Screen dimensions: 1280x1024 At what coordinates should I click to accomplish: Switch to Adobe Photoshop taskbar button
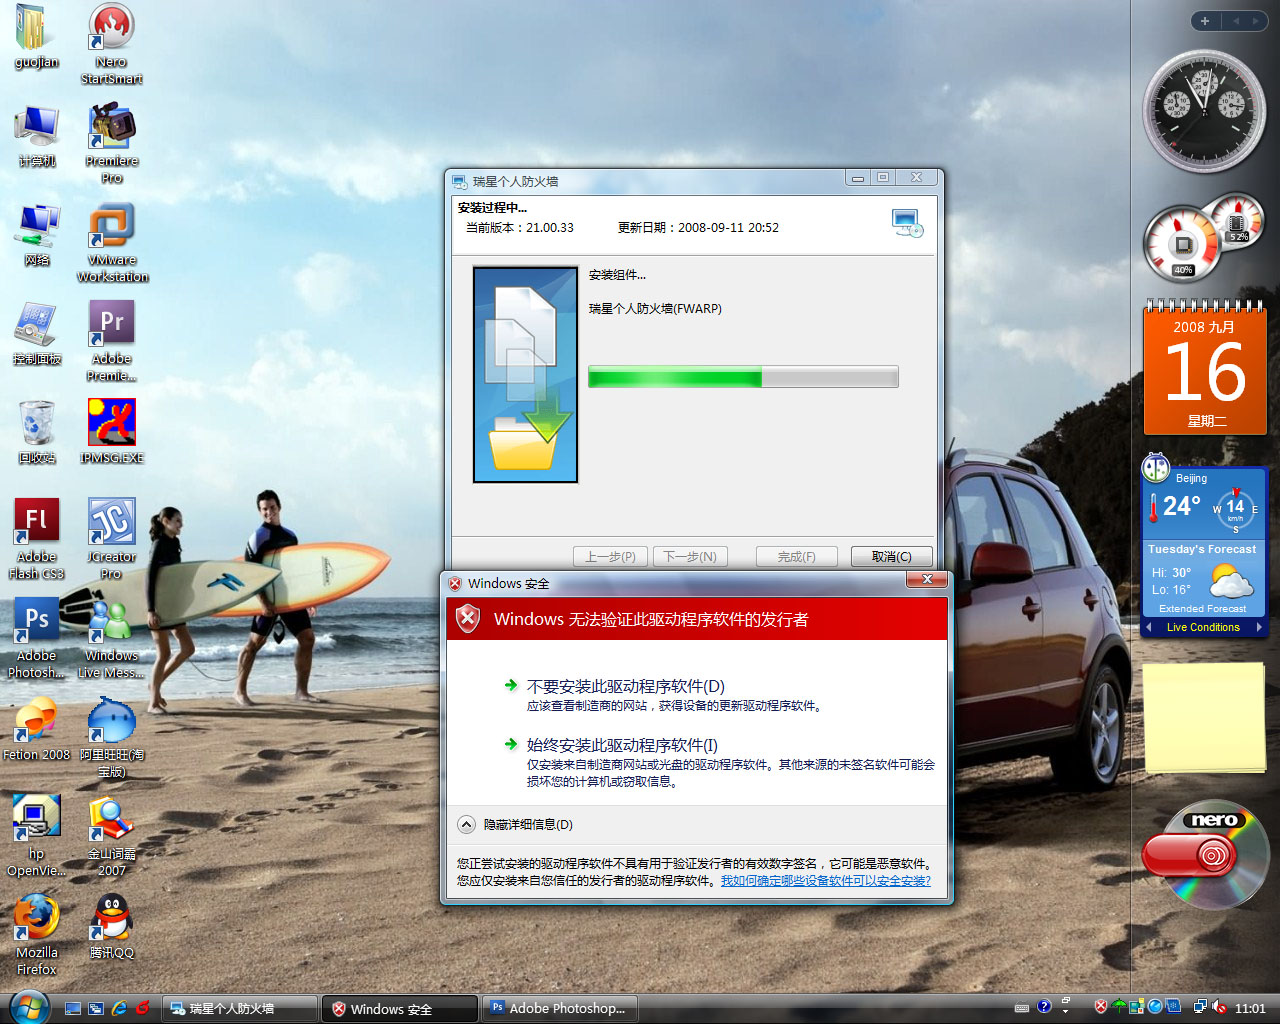coord(560,1009)
